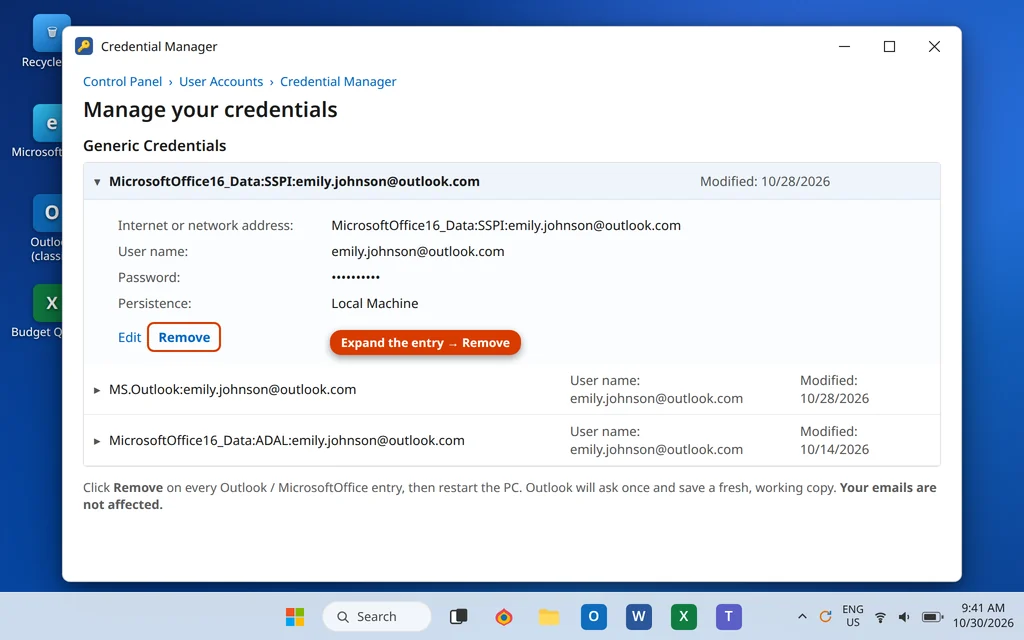Click the taskbar Search box

pyautogui.click(x=377, y=616)
